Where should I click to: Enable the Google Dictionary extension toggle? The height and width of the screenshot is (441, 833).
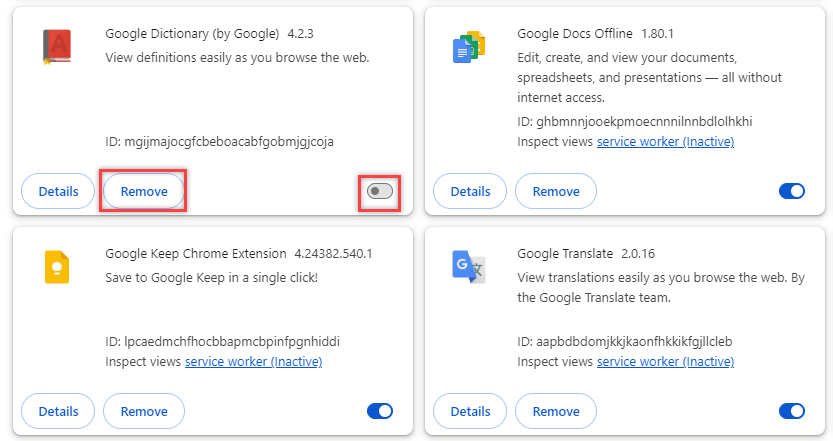[x=380, y=191]
